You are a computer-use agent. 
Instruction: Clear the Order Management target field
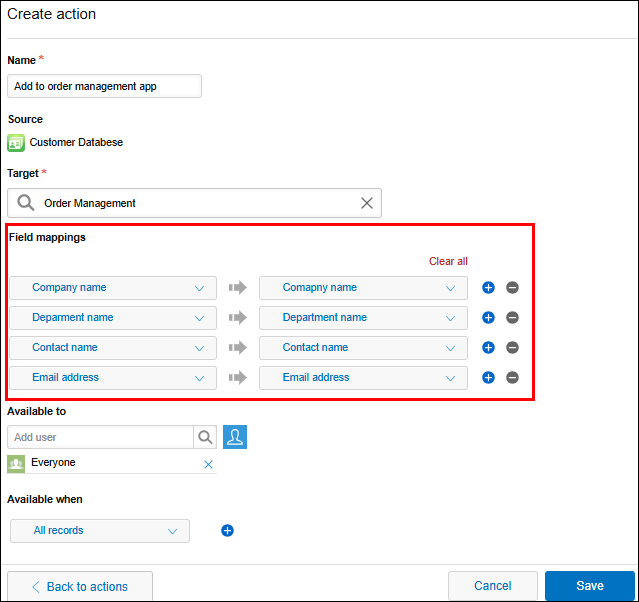[x=367, y=203]
